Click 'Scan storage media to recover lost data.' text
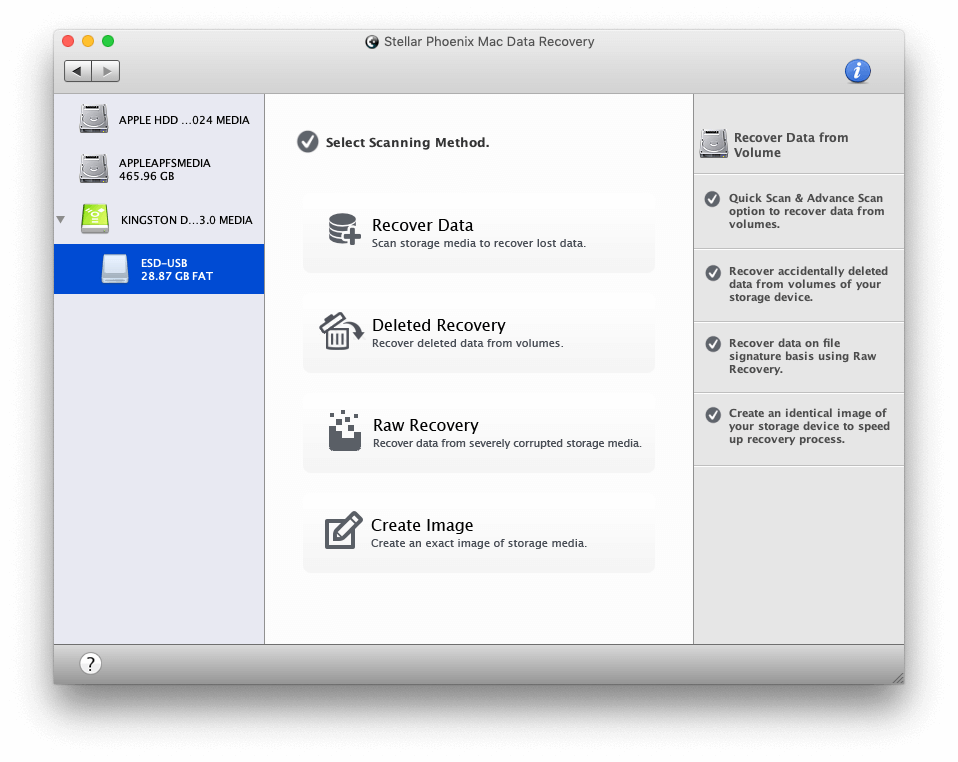Image resolution: width=958 pixels, height=762 pixels. click(478, 243)
